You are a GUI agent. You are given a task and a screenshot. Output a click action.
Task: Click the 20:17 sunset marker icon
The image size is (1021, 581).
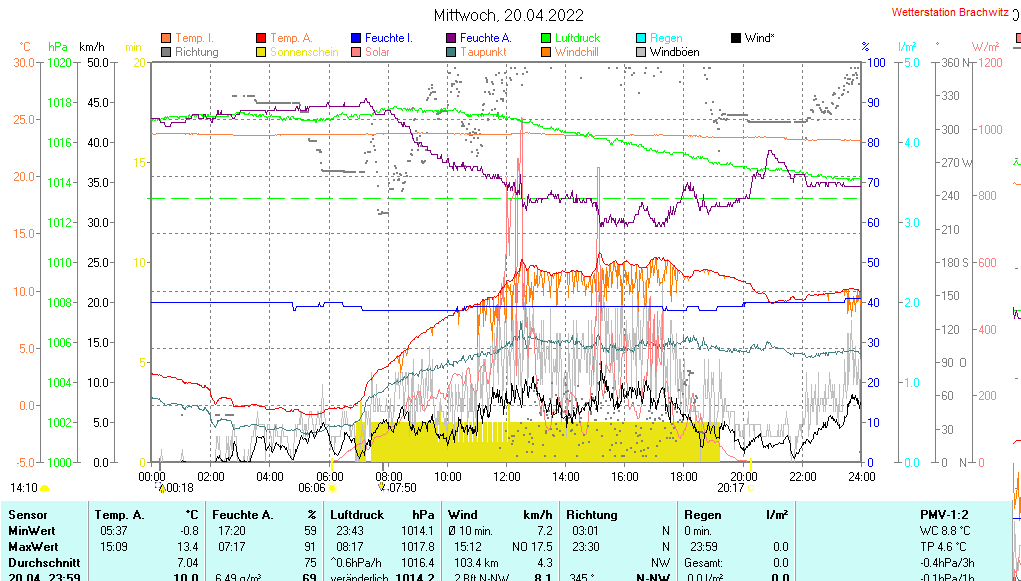(x=750, y=488)
